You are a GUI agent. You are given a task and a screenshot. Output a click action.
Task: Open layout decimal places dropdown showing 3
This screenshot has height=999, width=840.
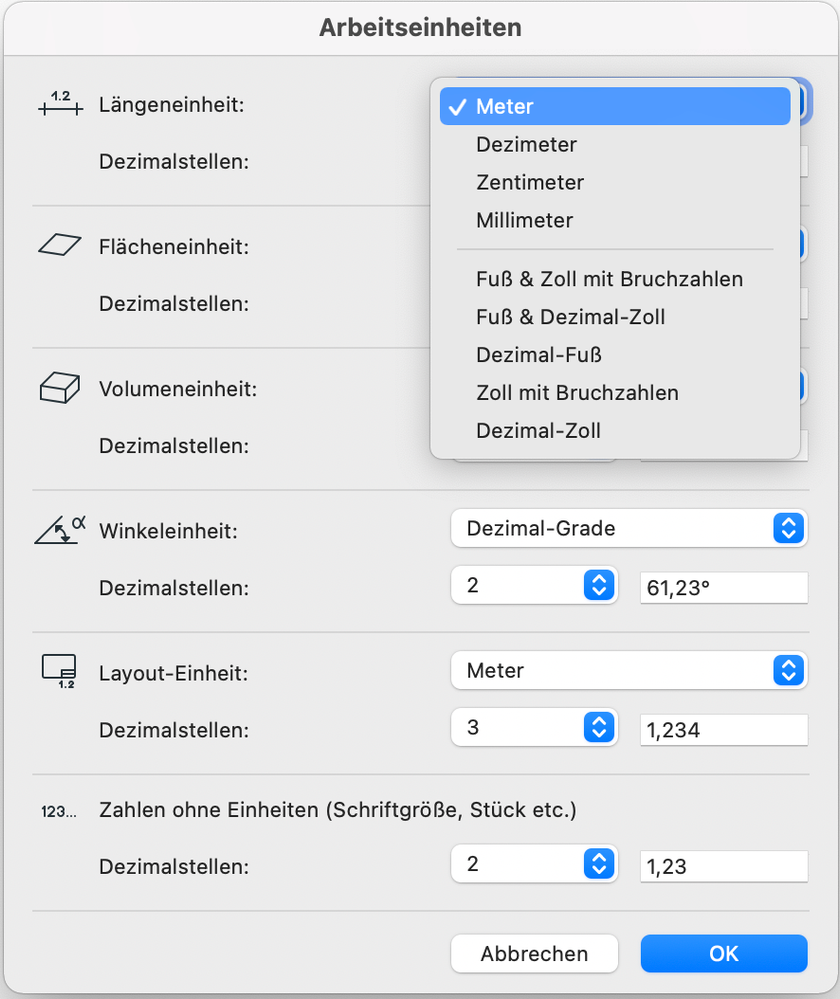(x=531, y=728)
